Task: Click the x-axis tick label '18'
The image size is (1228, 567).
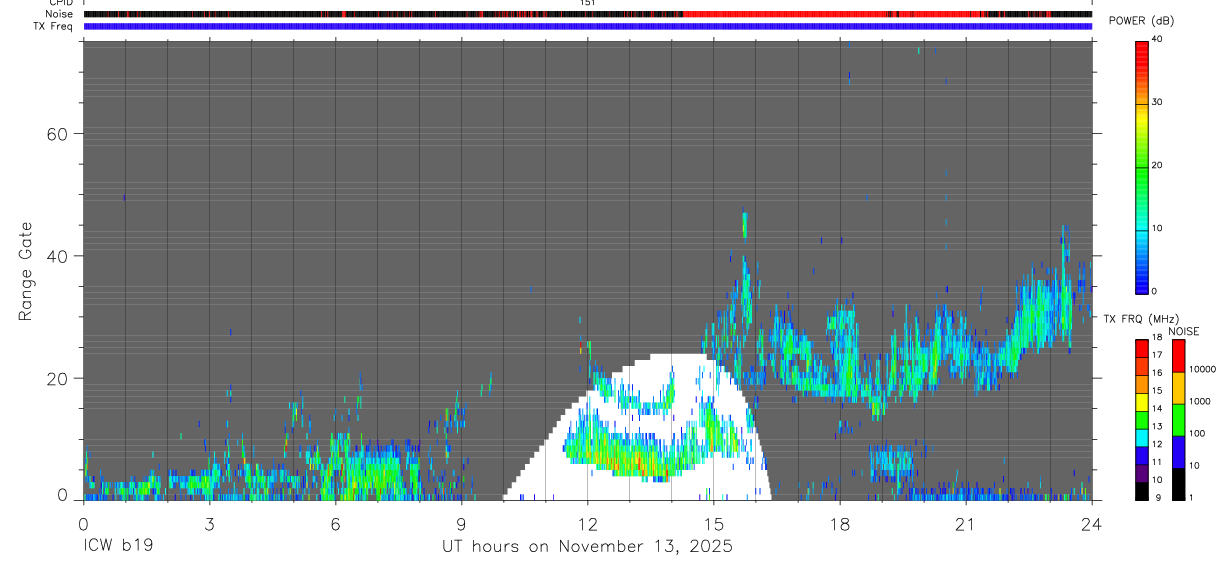Action: [x=839, y=523]
